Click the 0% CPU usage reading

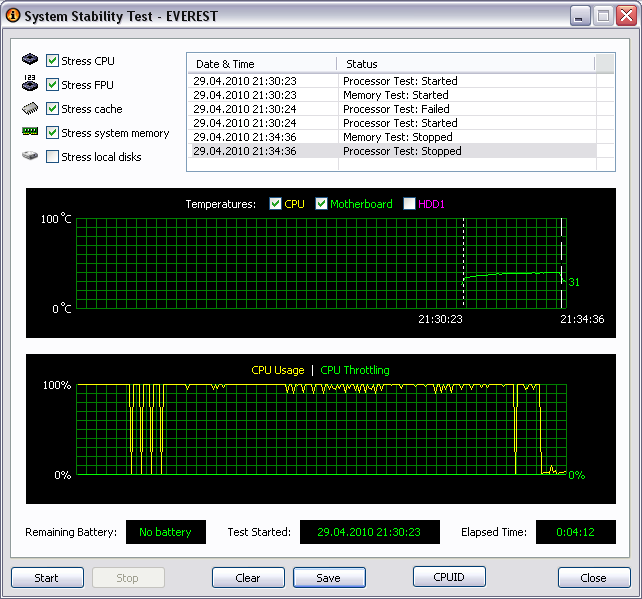coord(576,475)
